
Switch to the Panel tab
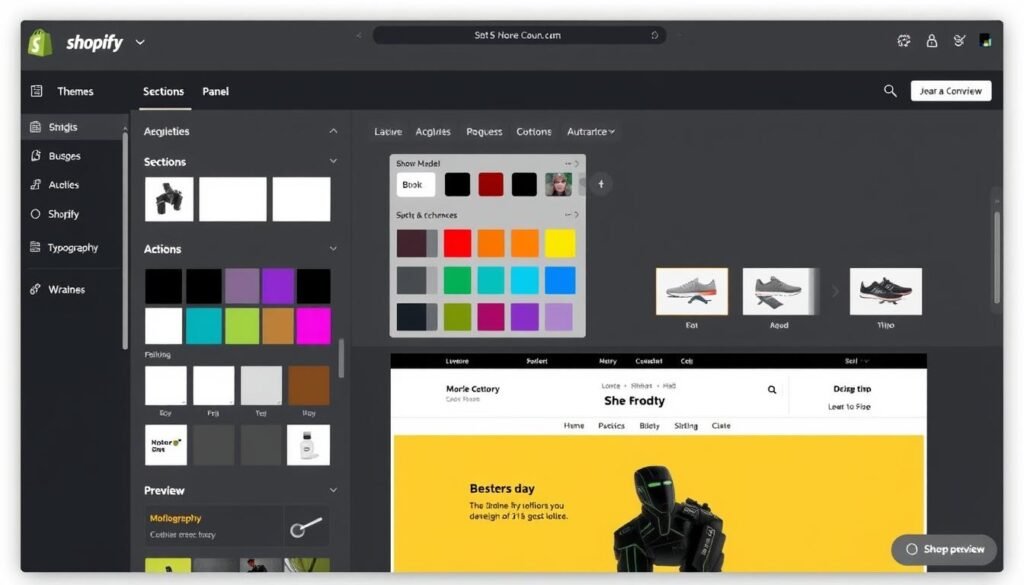215,91
